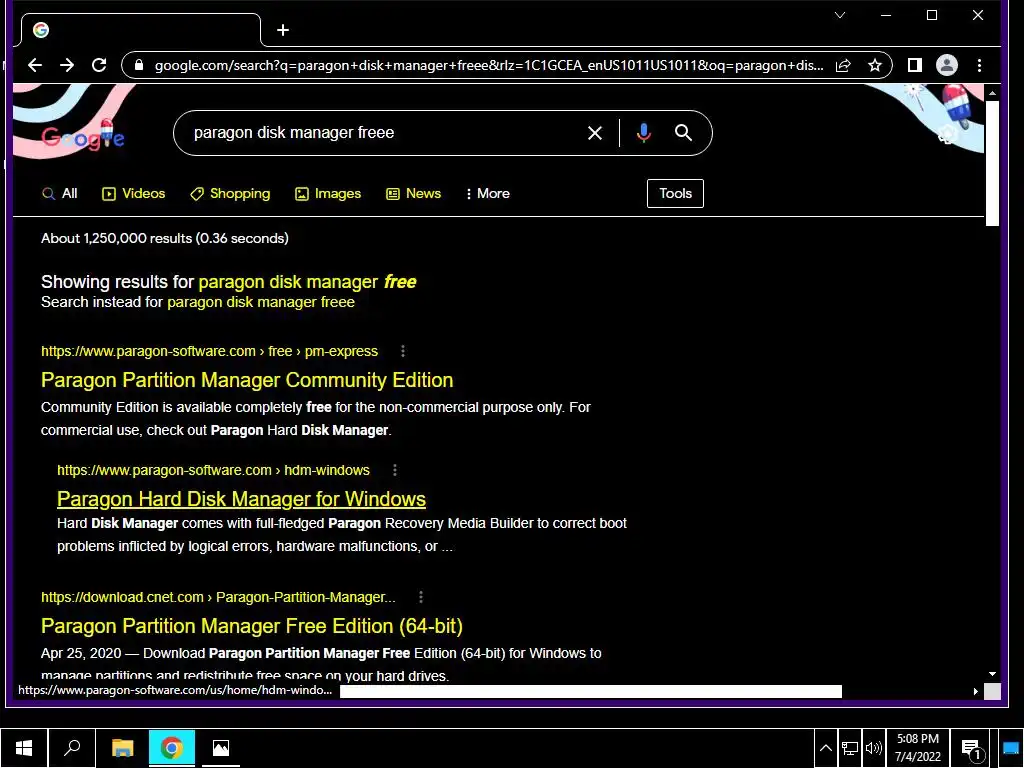Switch to News results
Image resolution: width=1024 pixels, height=768 pixels.
413,194
